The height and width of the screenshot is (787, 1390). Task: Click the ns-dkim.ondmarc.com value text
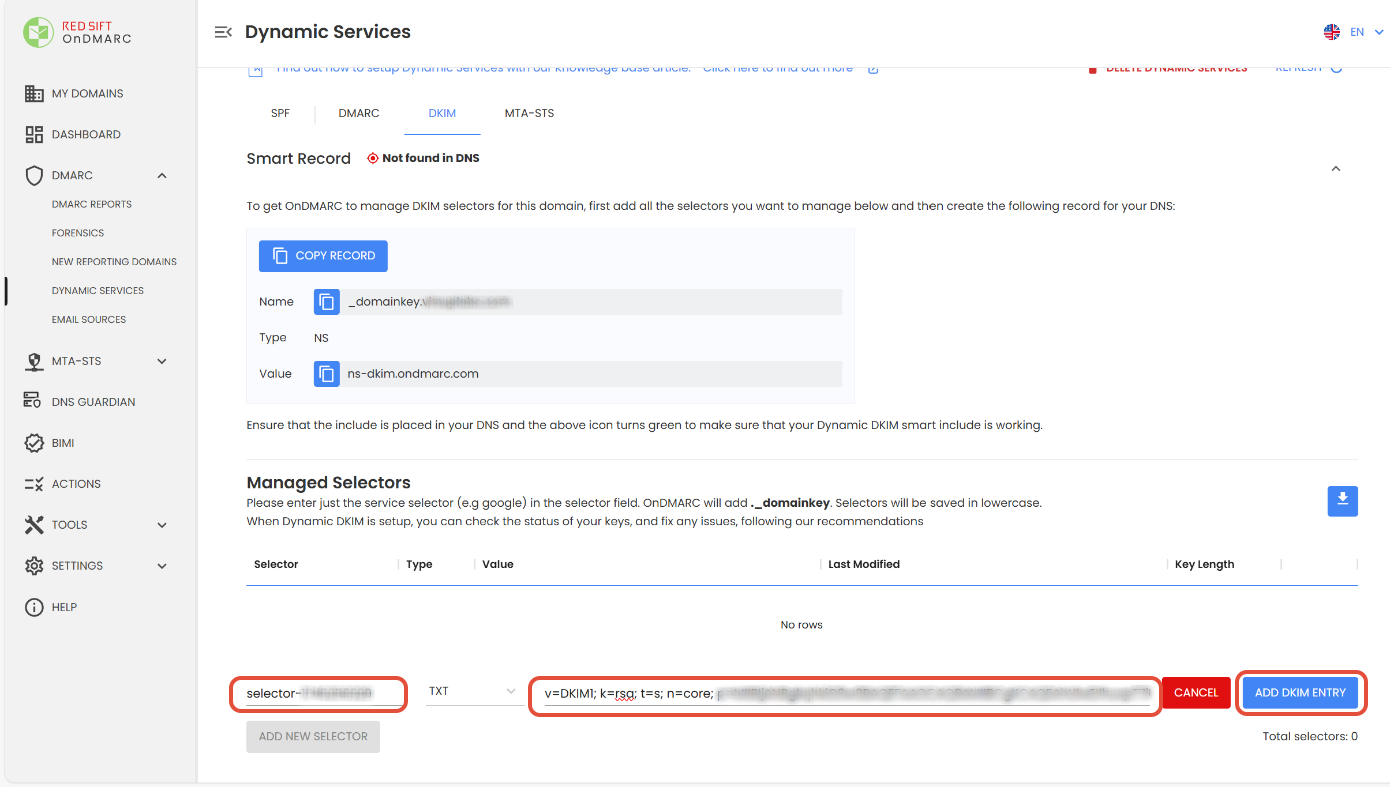click(413, 374)
